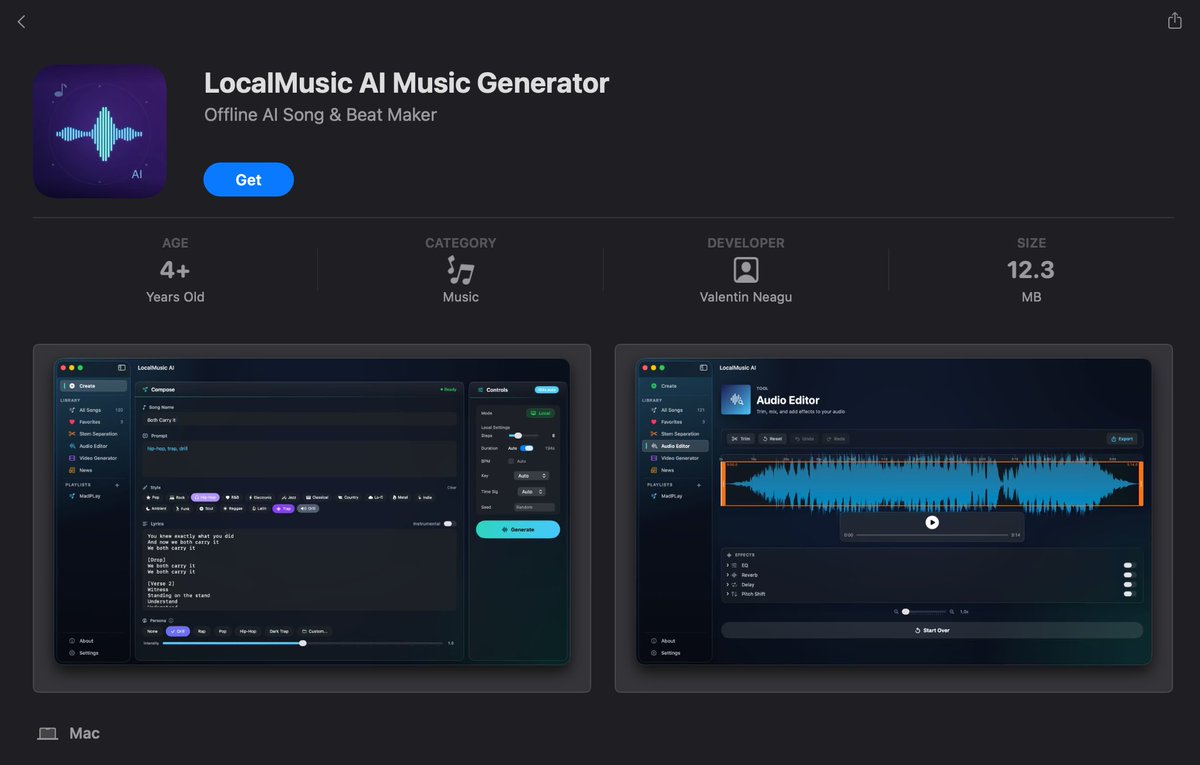Adjust the Steps slider in Controls
Image resolution: width=1200 pixels, height=765 pixels.
tap(522, 436)
